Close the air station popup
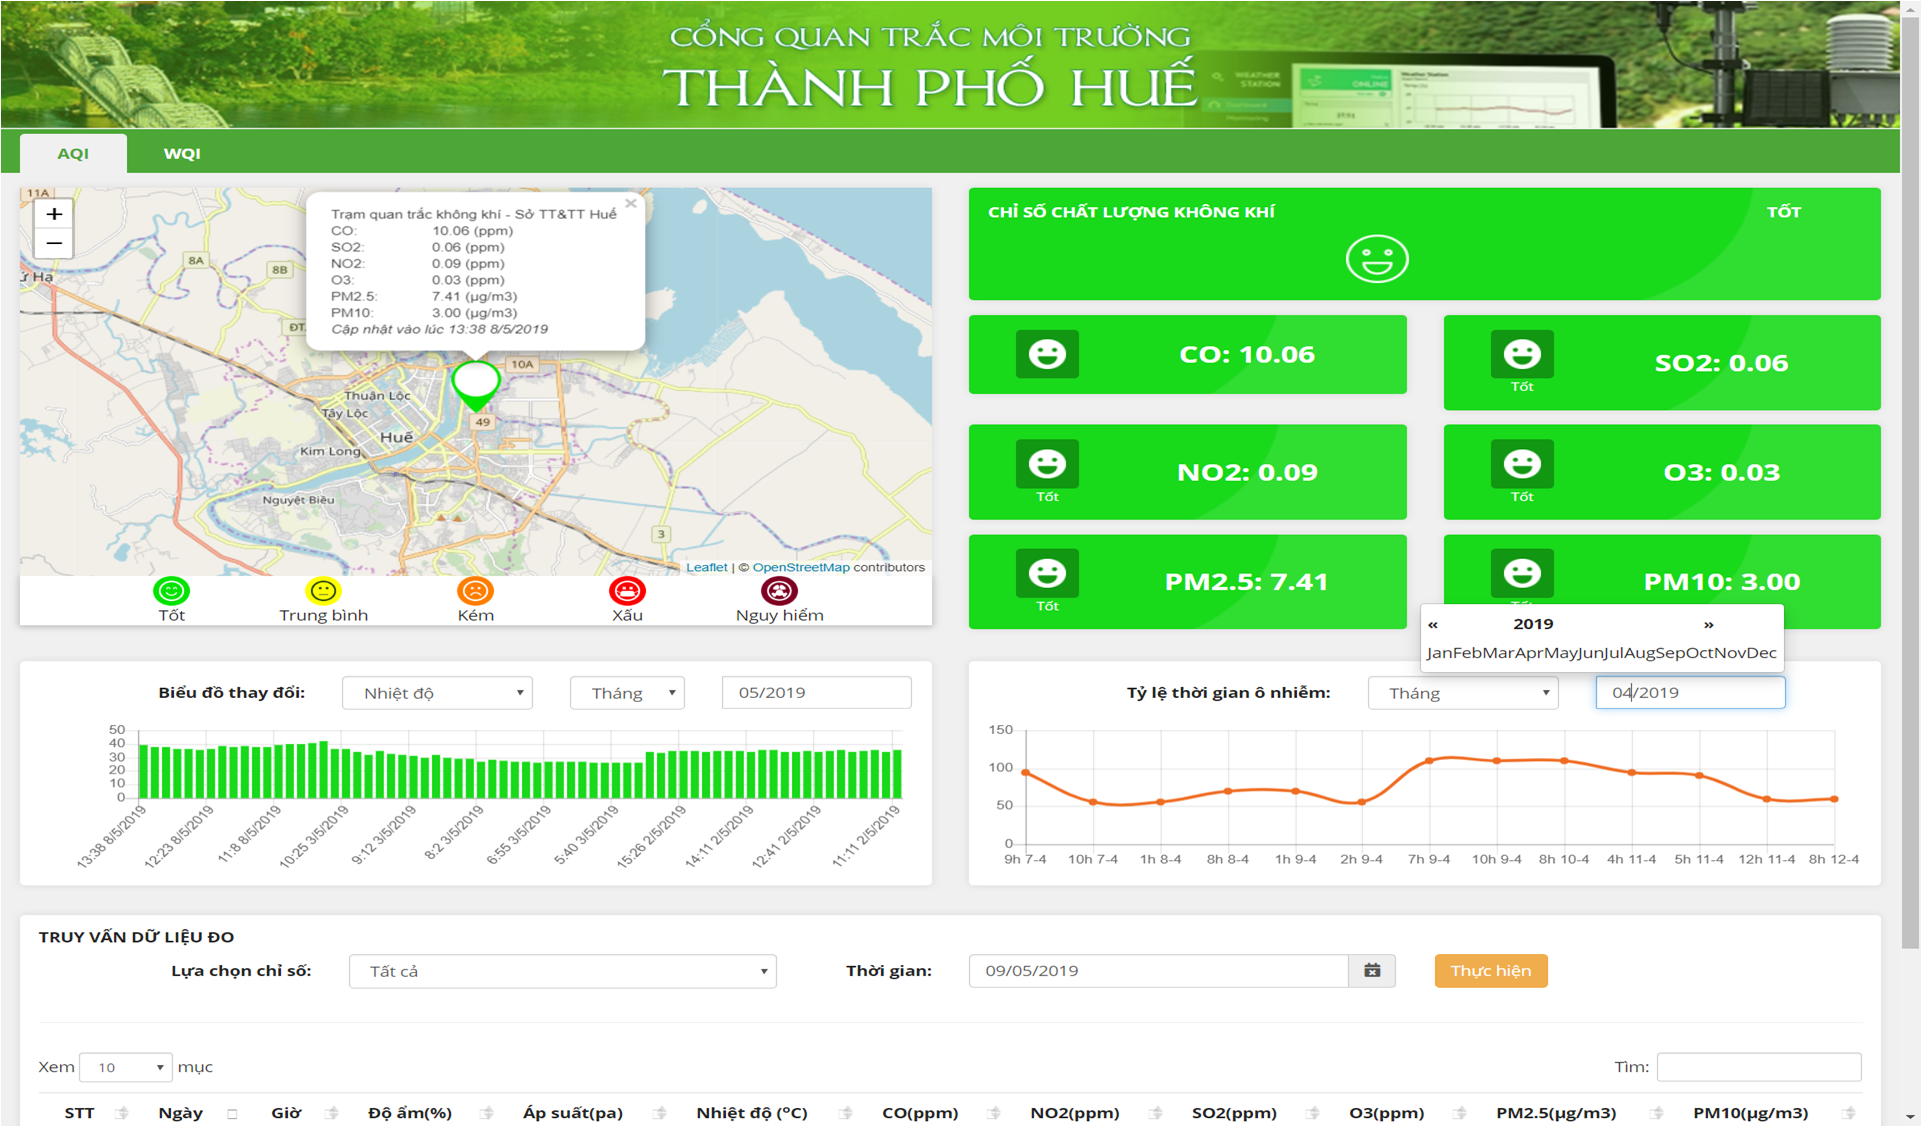 click(x=630, y=203)
